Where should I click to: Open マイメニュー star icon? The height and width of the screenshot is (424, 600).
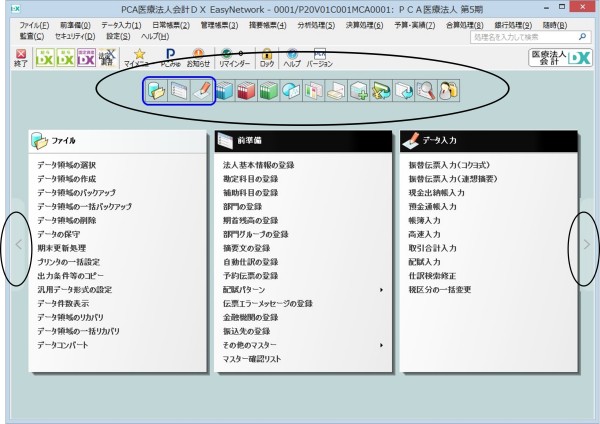(137, 58)
